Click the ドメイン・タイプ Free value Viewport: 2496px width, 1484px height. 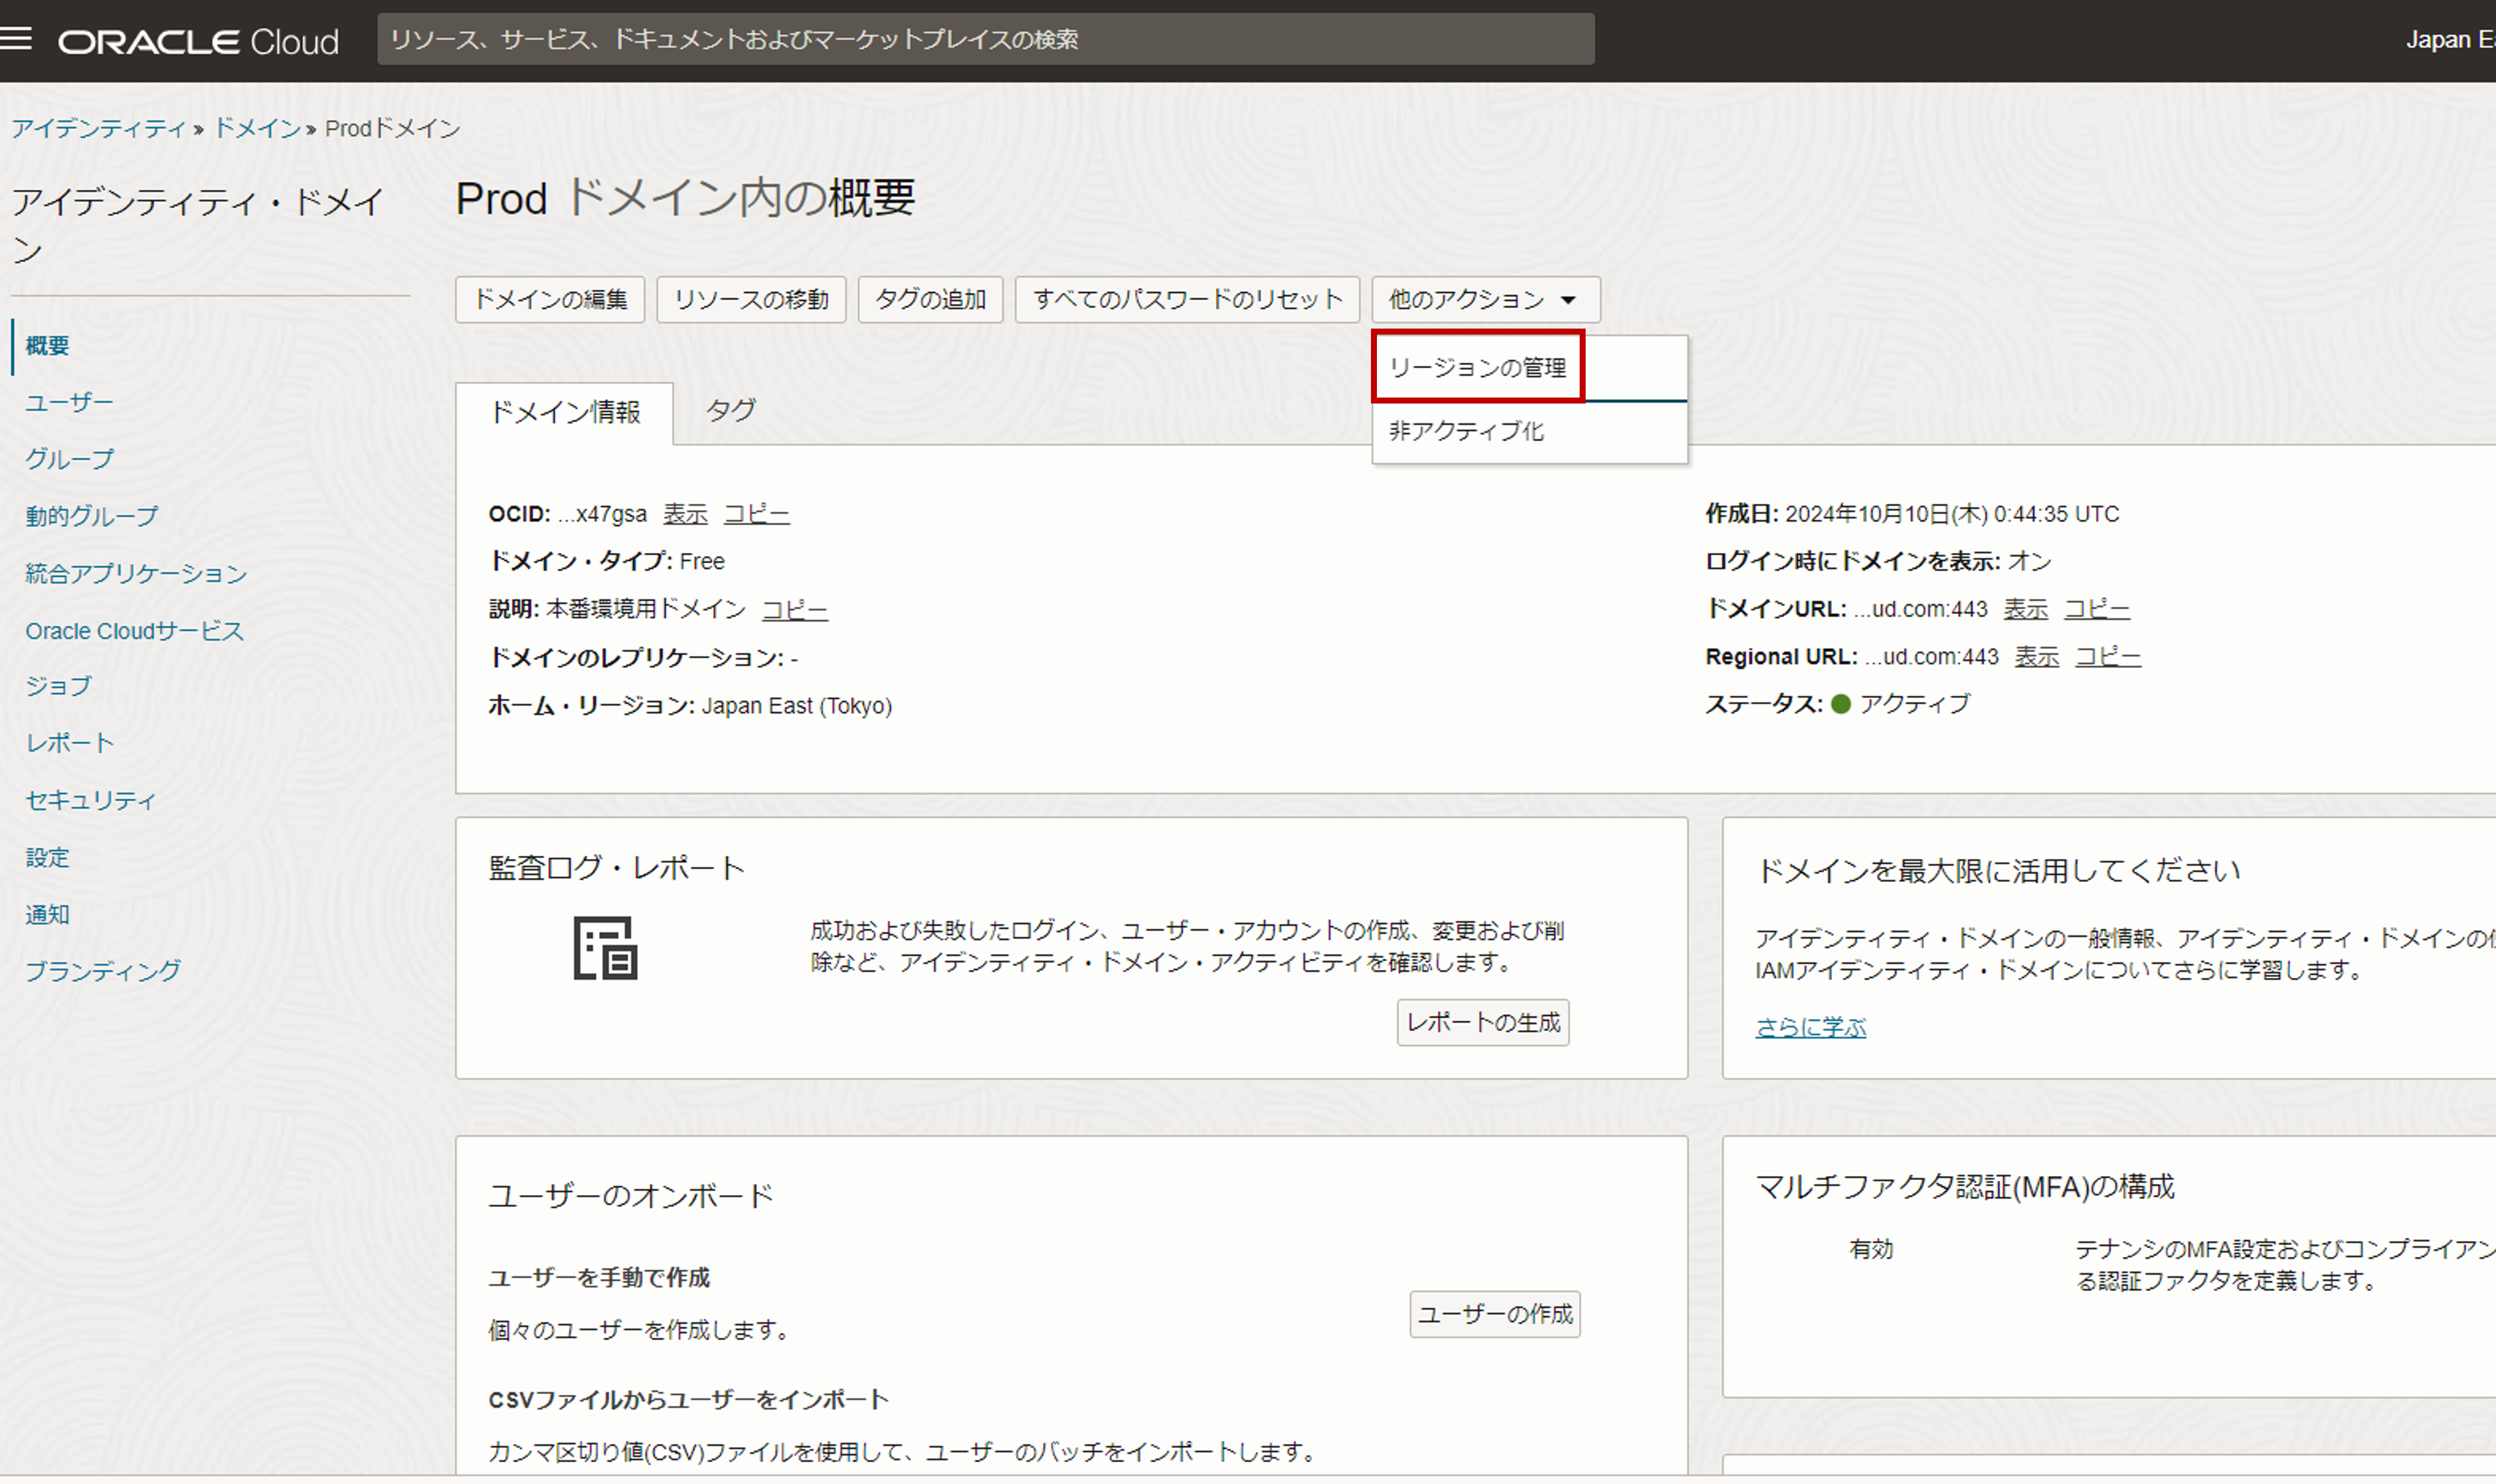click(702, 562)
